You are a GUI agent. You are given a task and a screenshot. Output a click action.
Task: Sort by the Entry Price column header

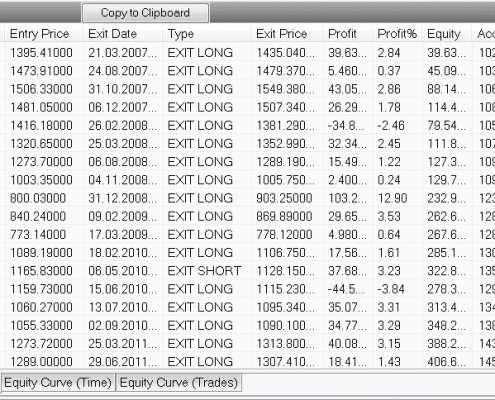pyautogui.click(x=44, y=34)
